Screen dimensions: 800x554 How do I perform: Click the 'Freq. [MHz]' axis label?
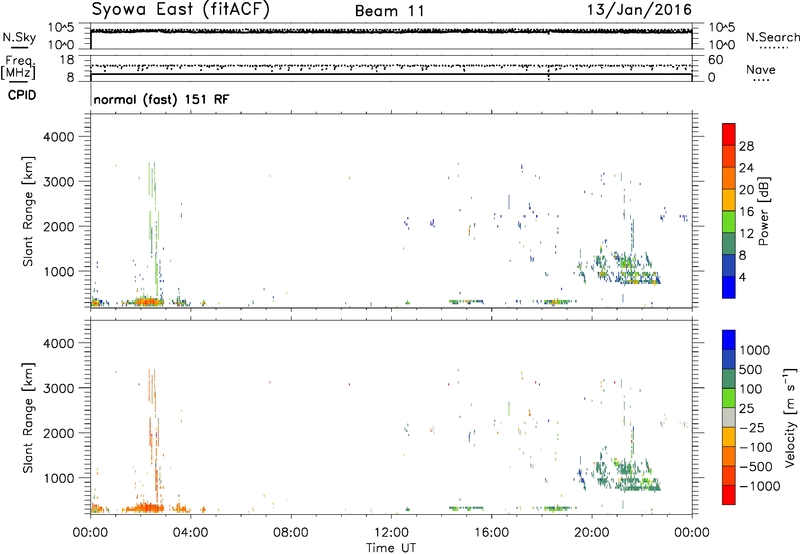point(19,68)
